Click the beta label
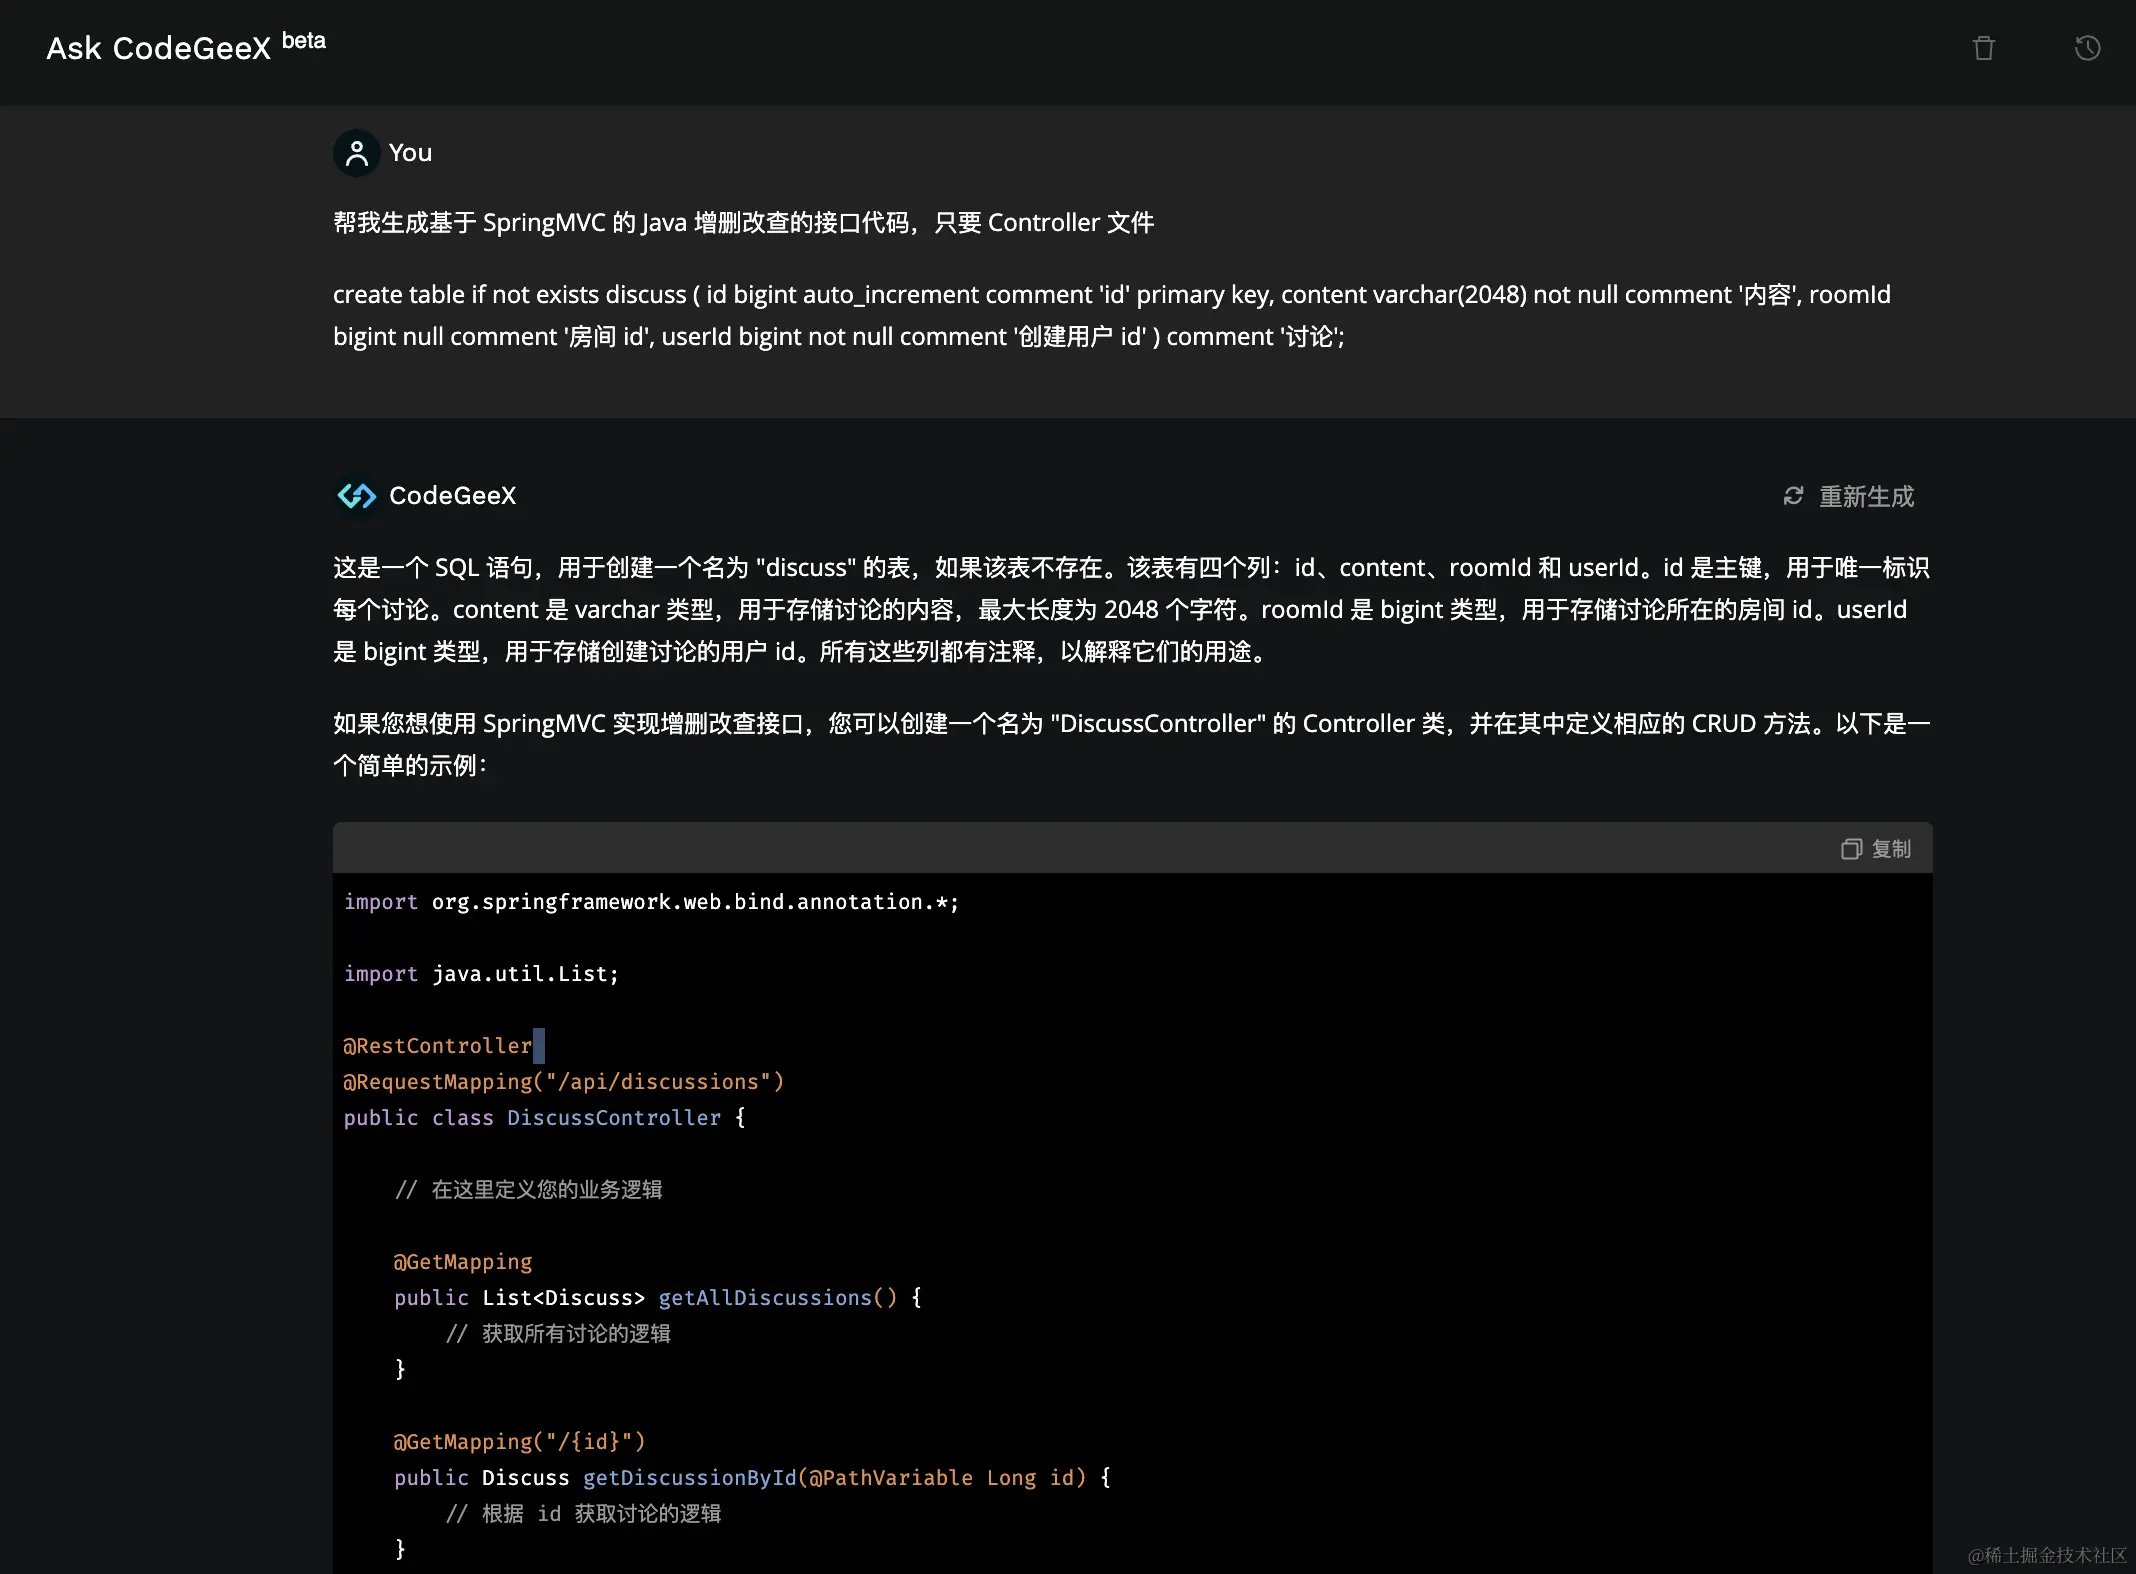 pos(304,41)
